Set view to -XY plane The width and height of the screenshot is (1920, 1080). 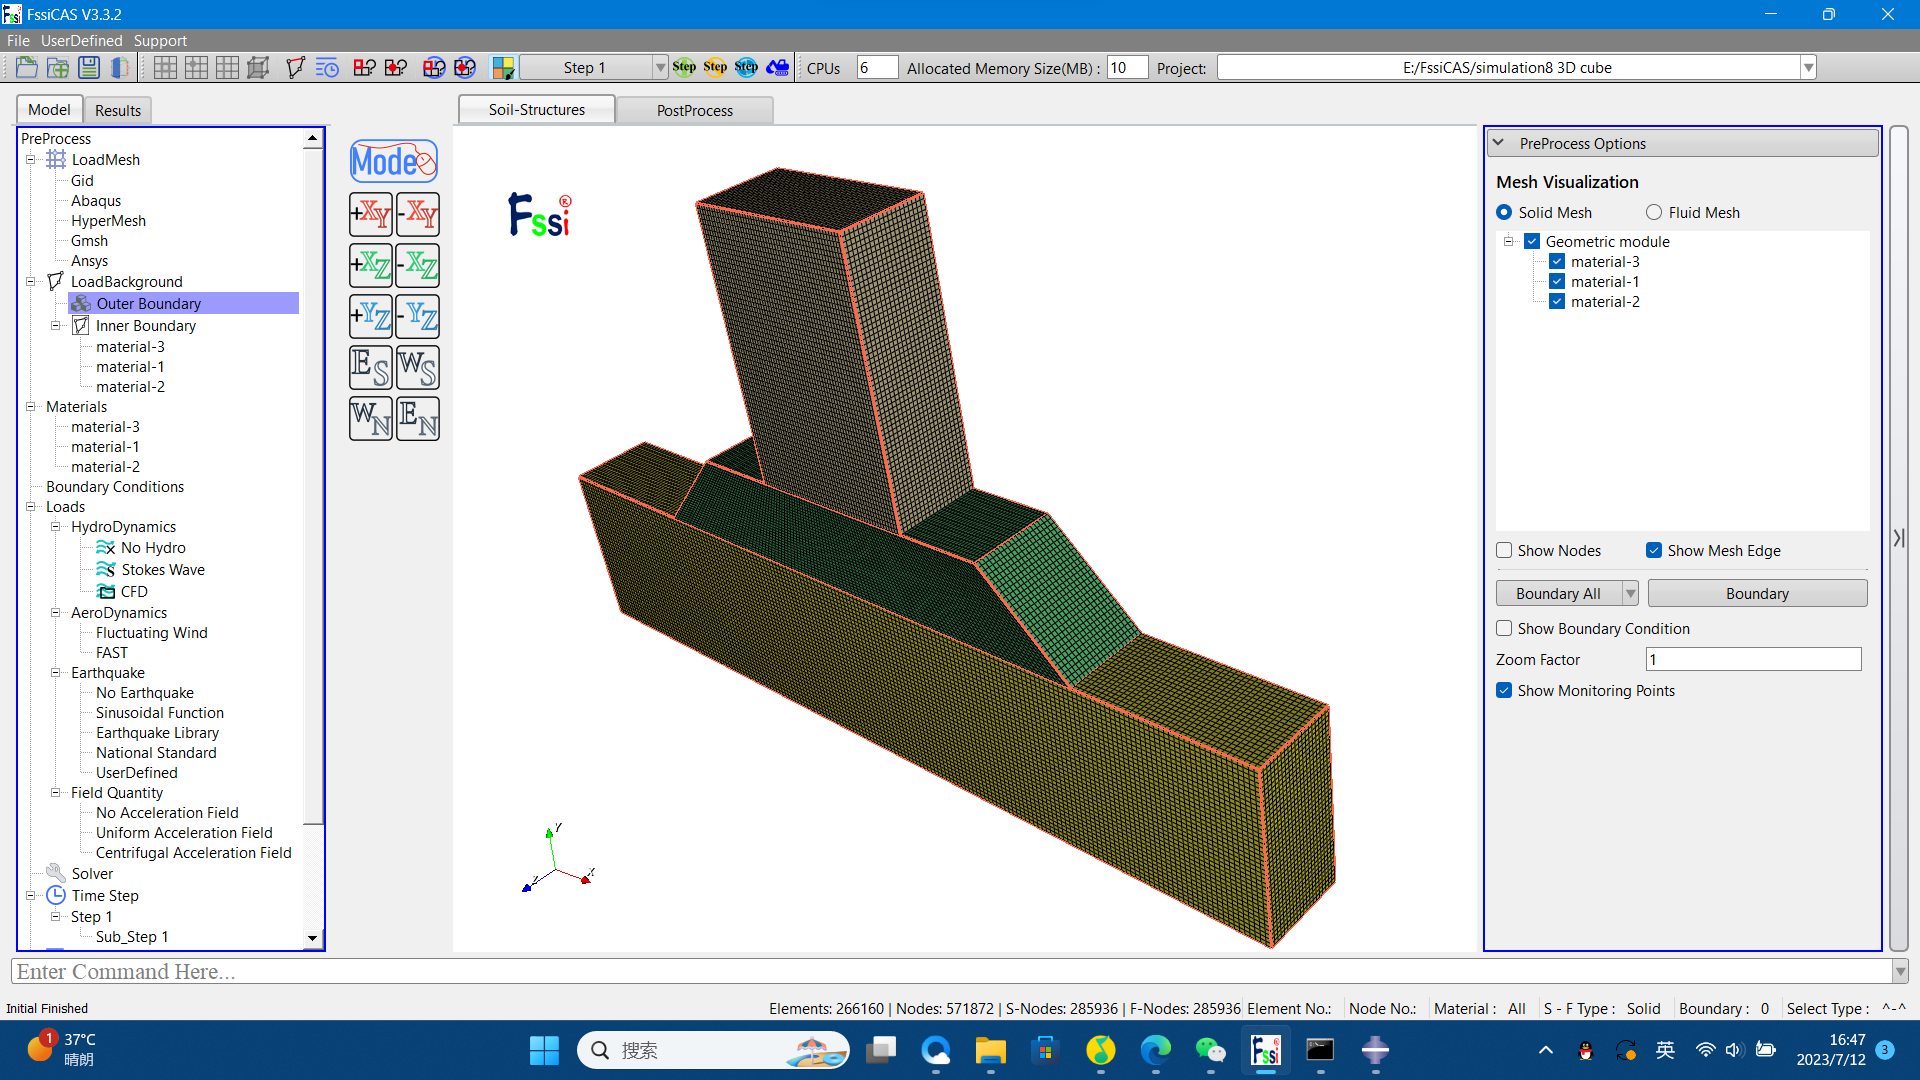pos(418,214)
